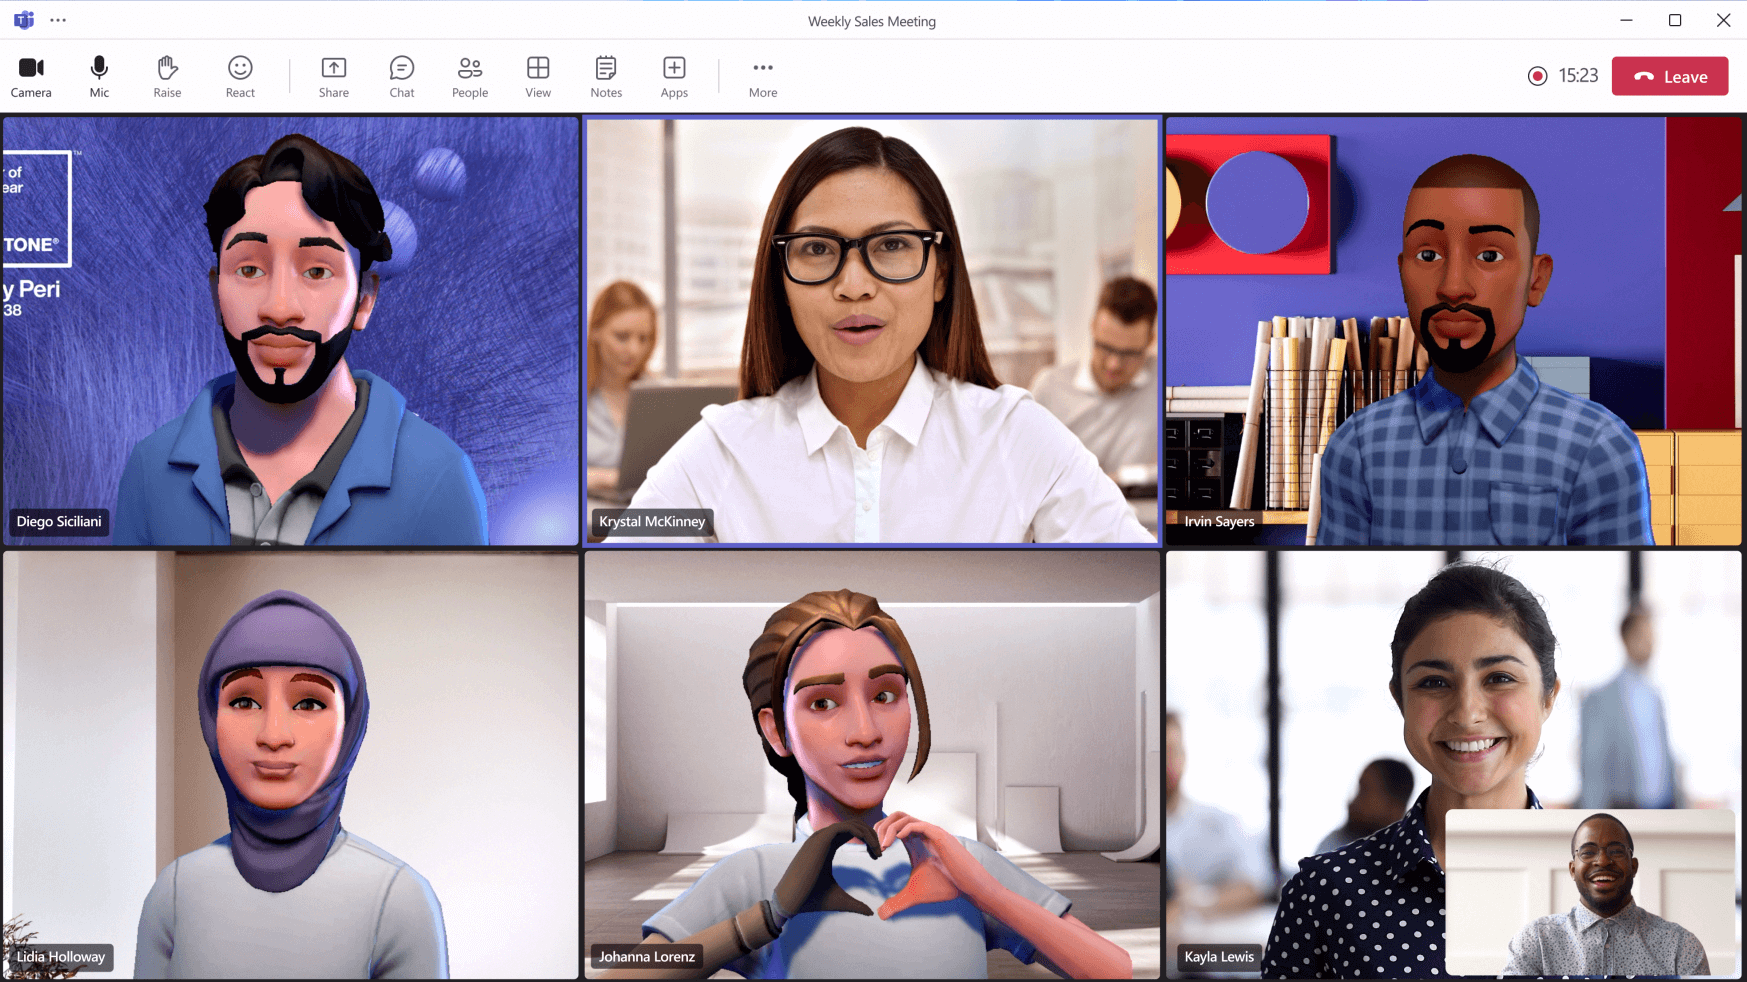
Task: Toggle the recording indicator
Action: [1538, 75]
